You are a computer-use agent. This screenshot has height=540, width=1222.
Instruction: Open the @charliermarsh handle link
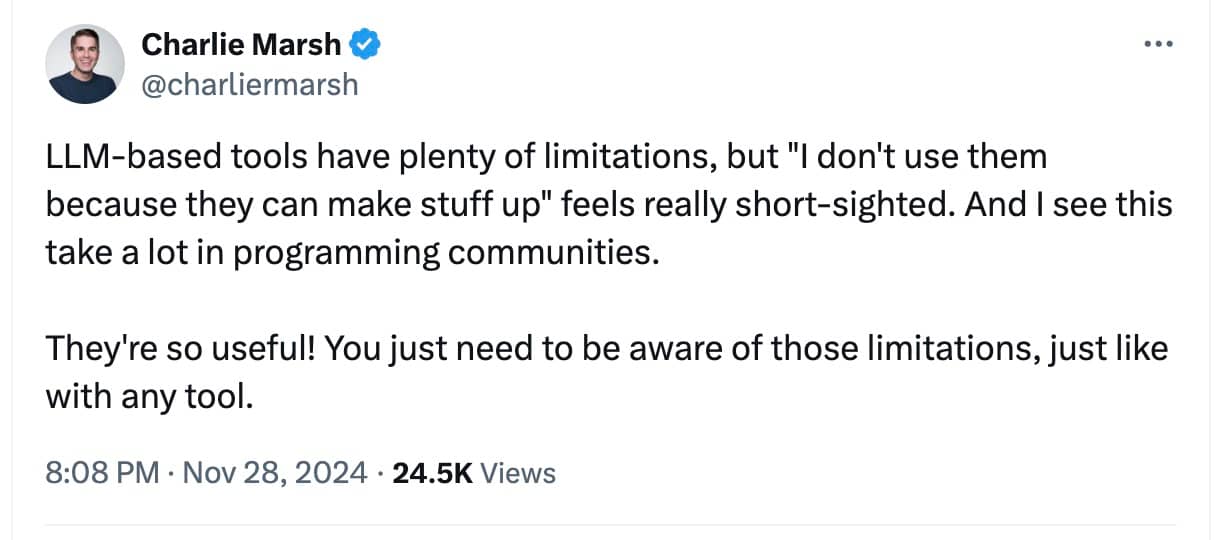click(x=249, y=85)
